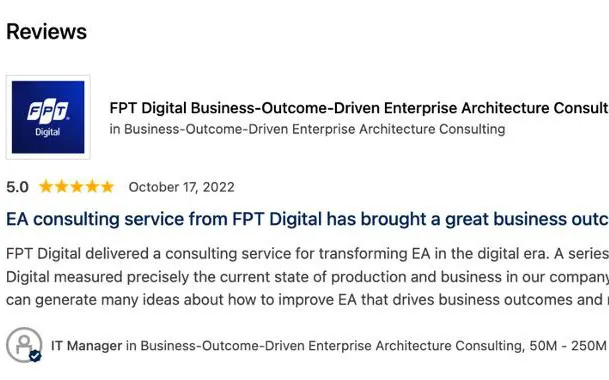Open the FPT Digital Business-Outcome-Driven product title
This screenshot has width=609, height=380.
[359, 108]
